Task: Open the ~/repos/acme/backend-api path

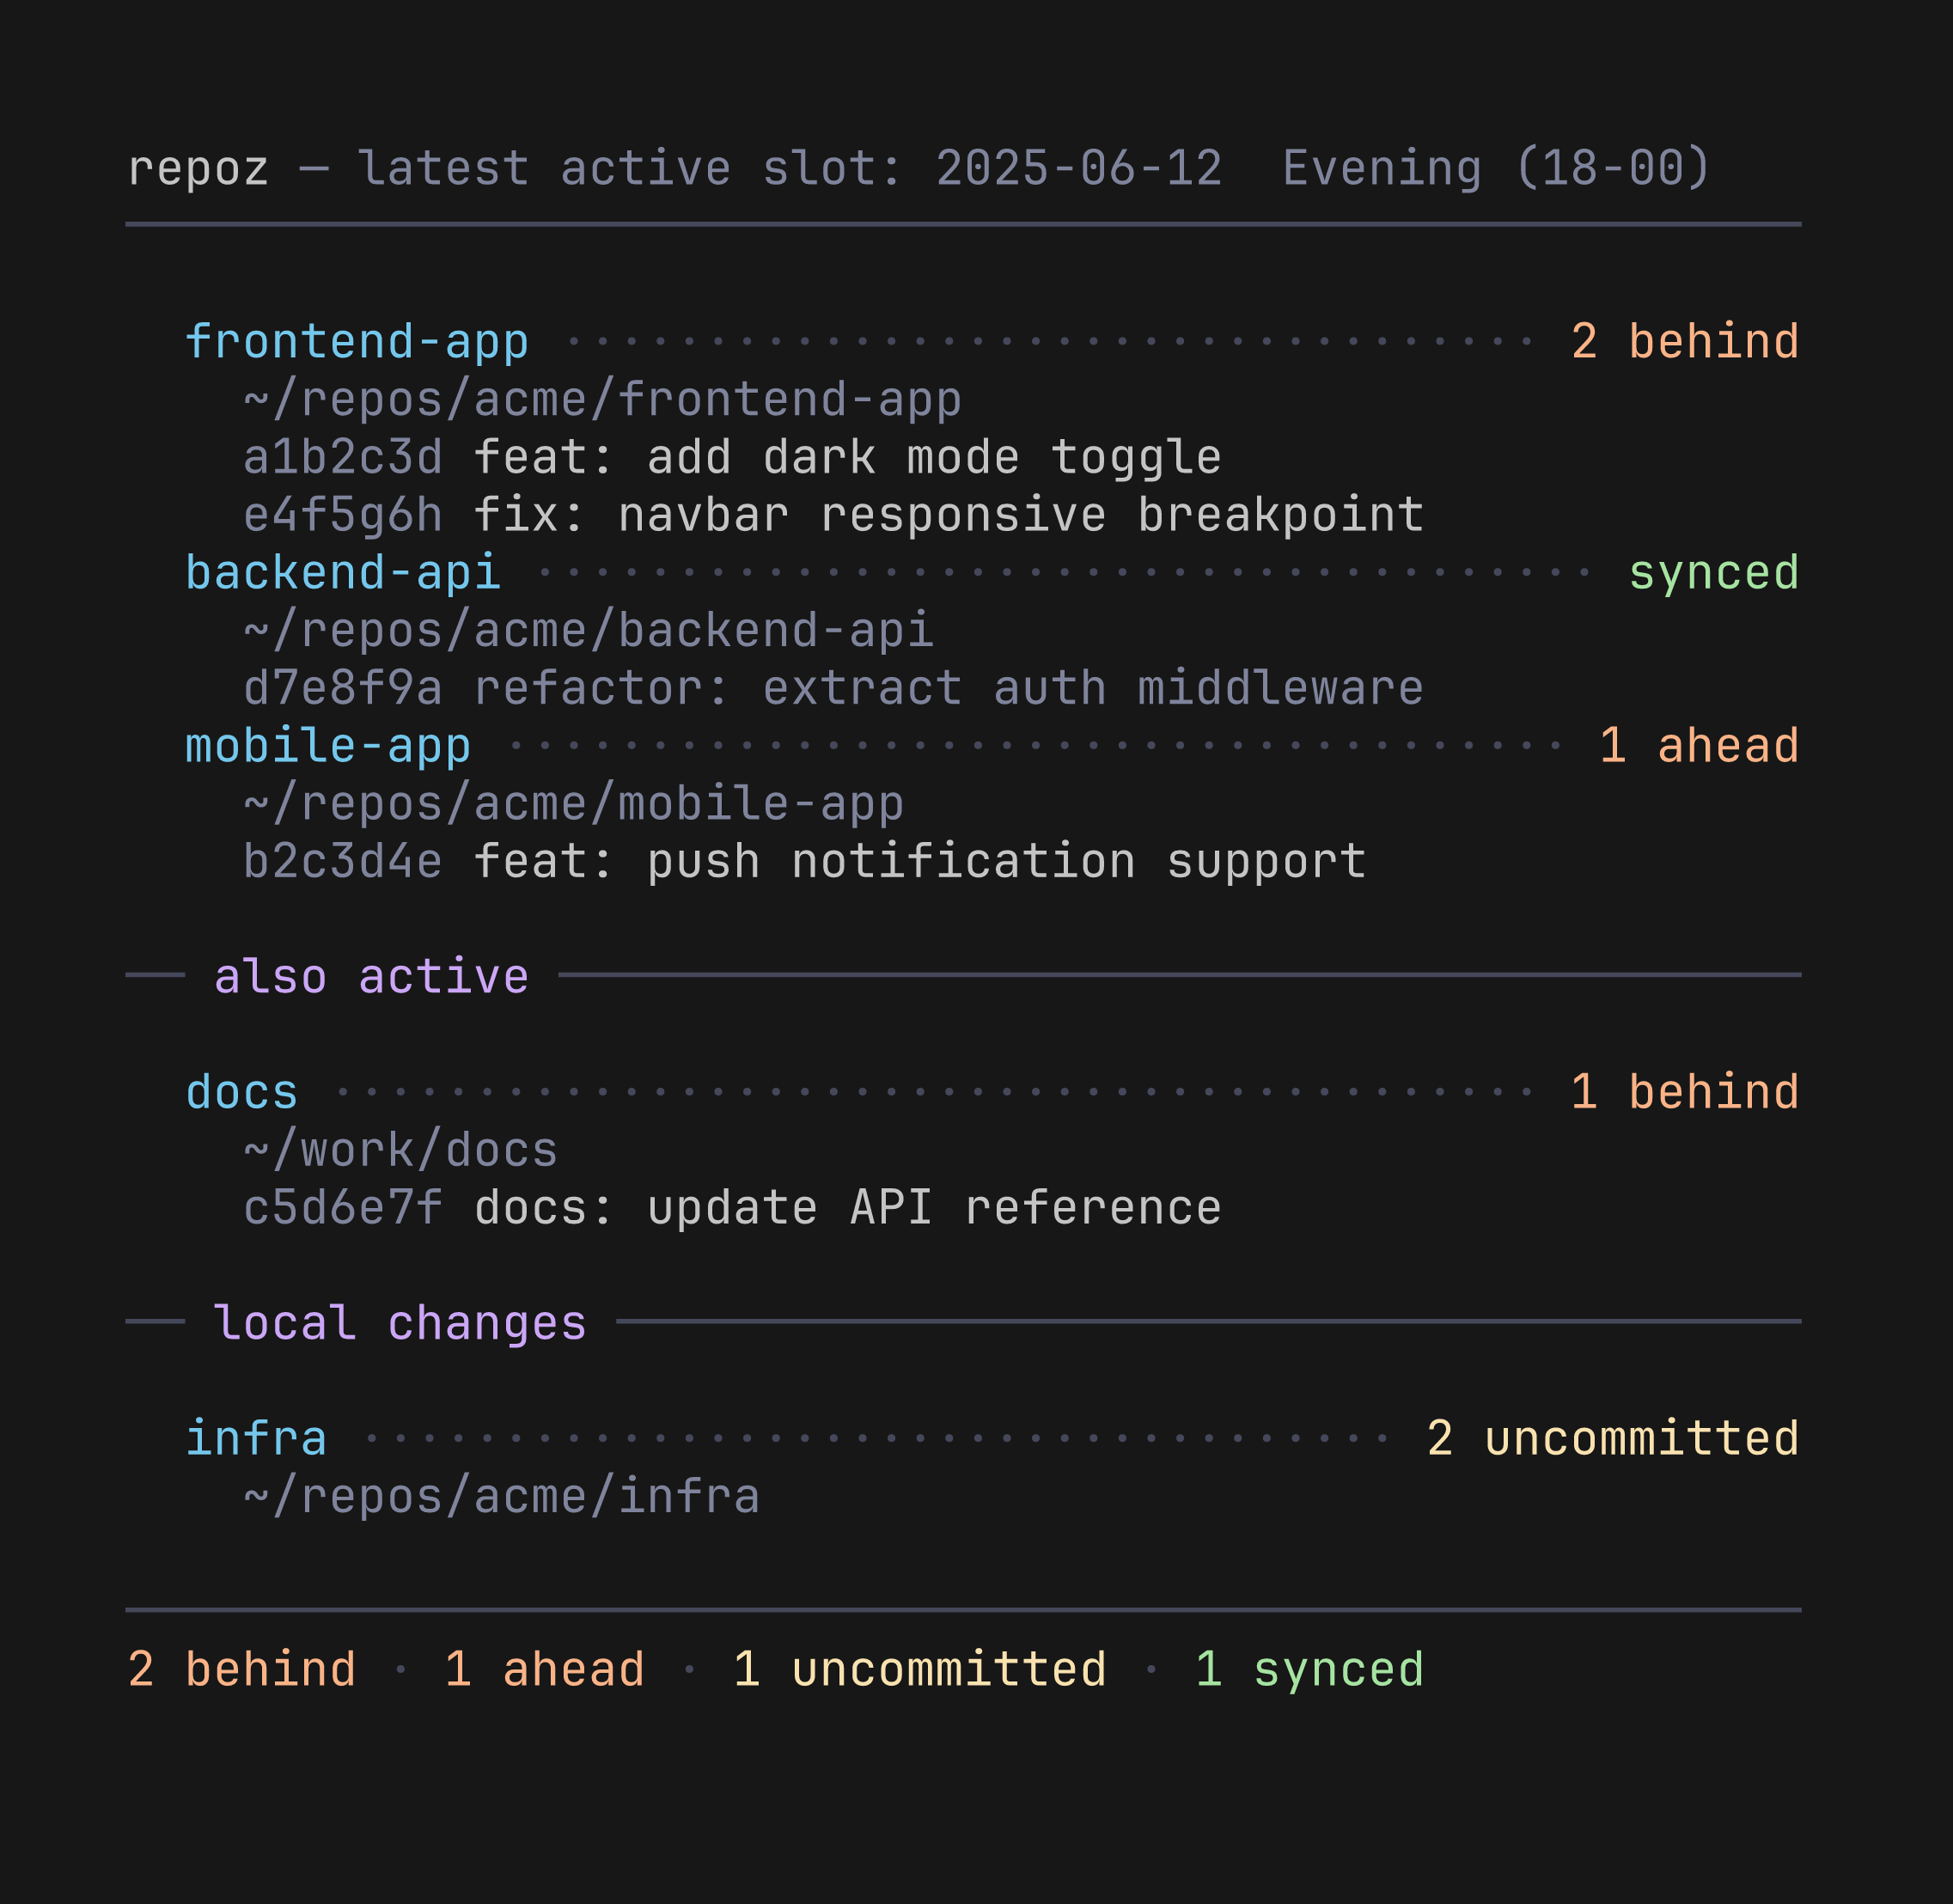Action: click(588, 631)
